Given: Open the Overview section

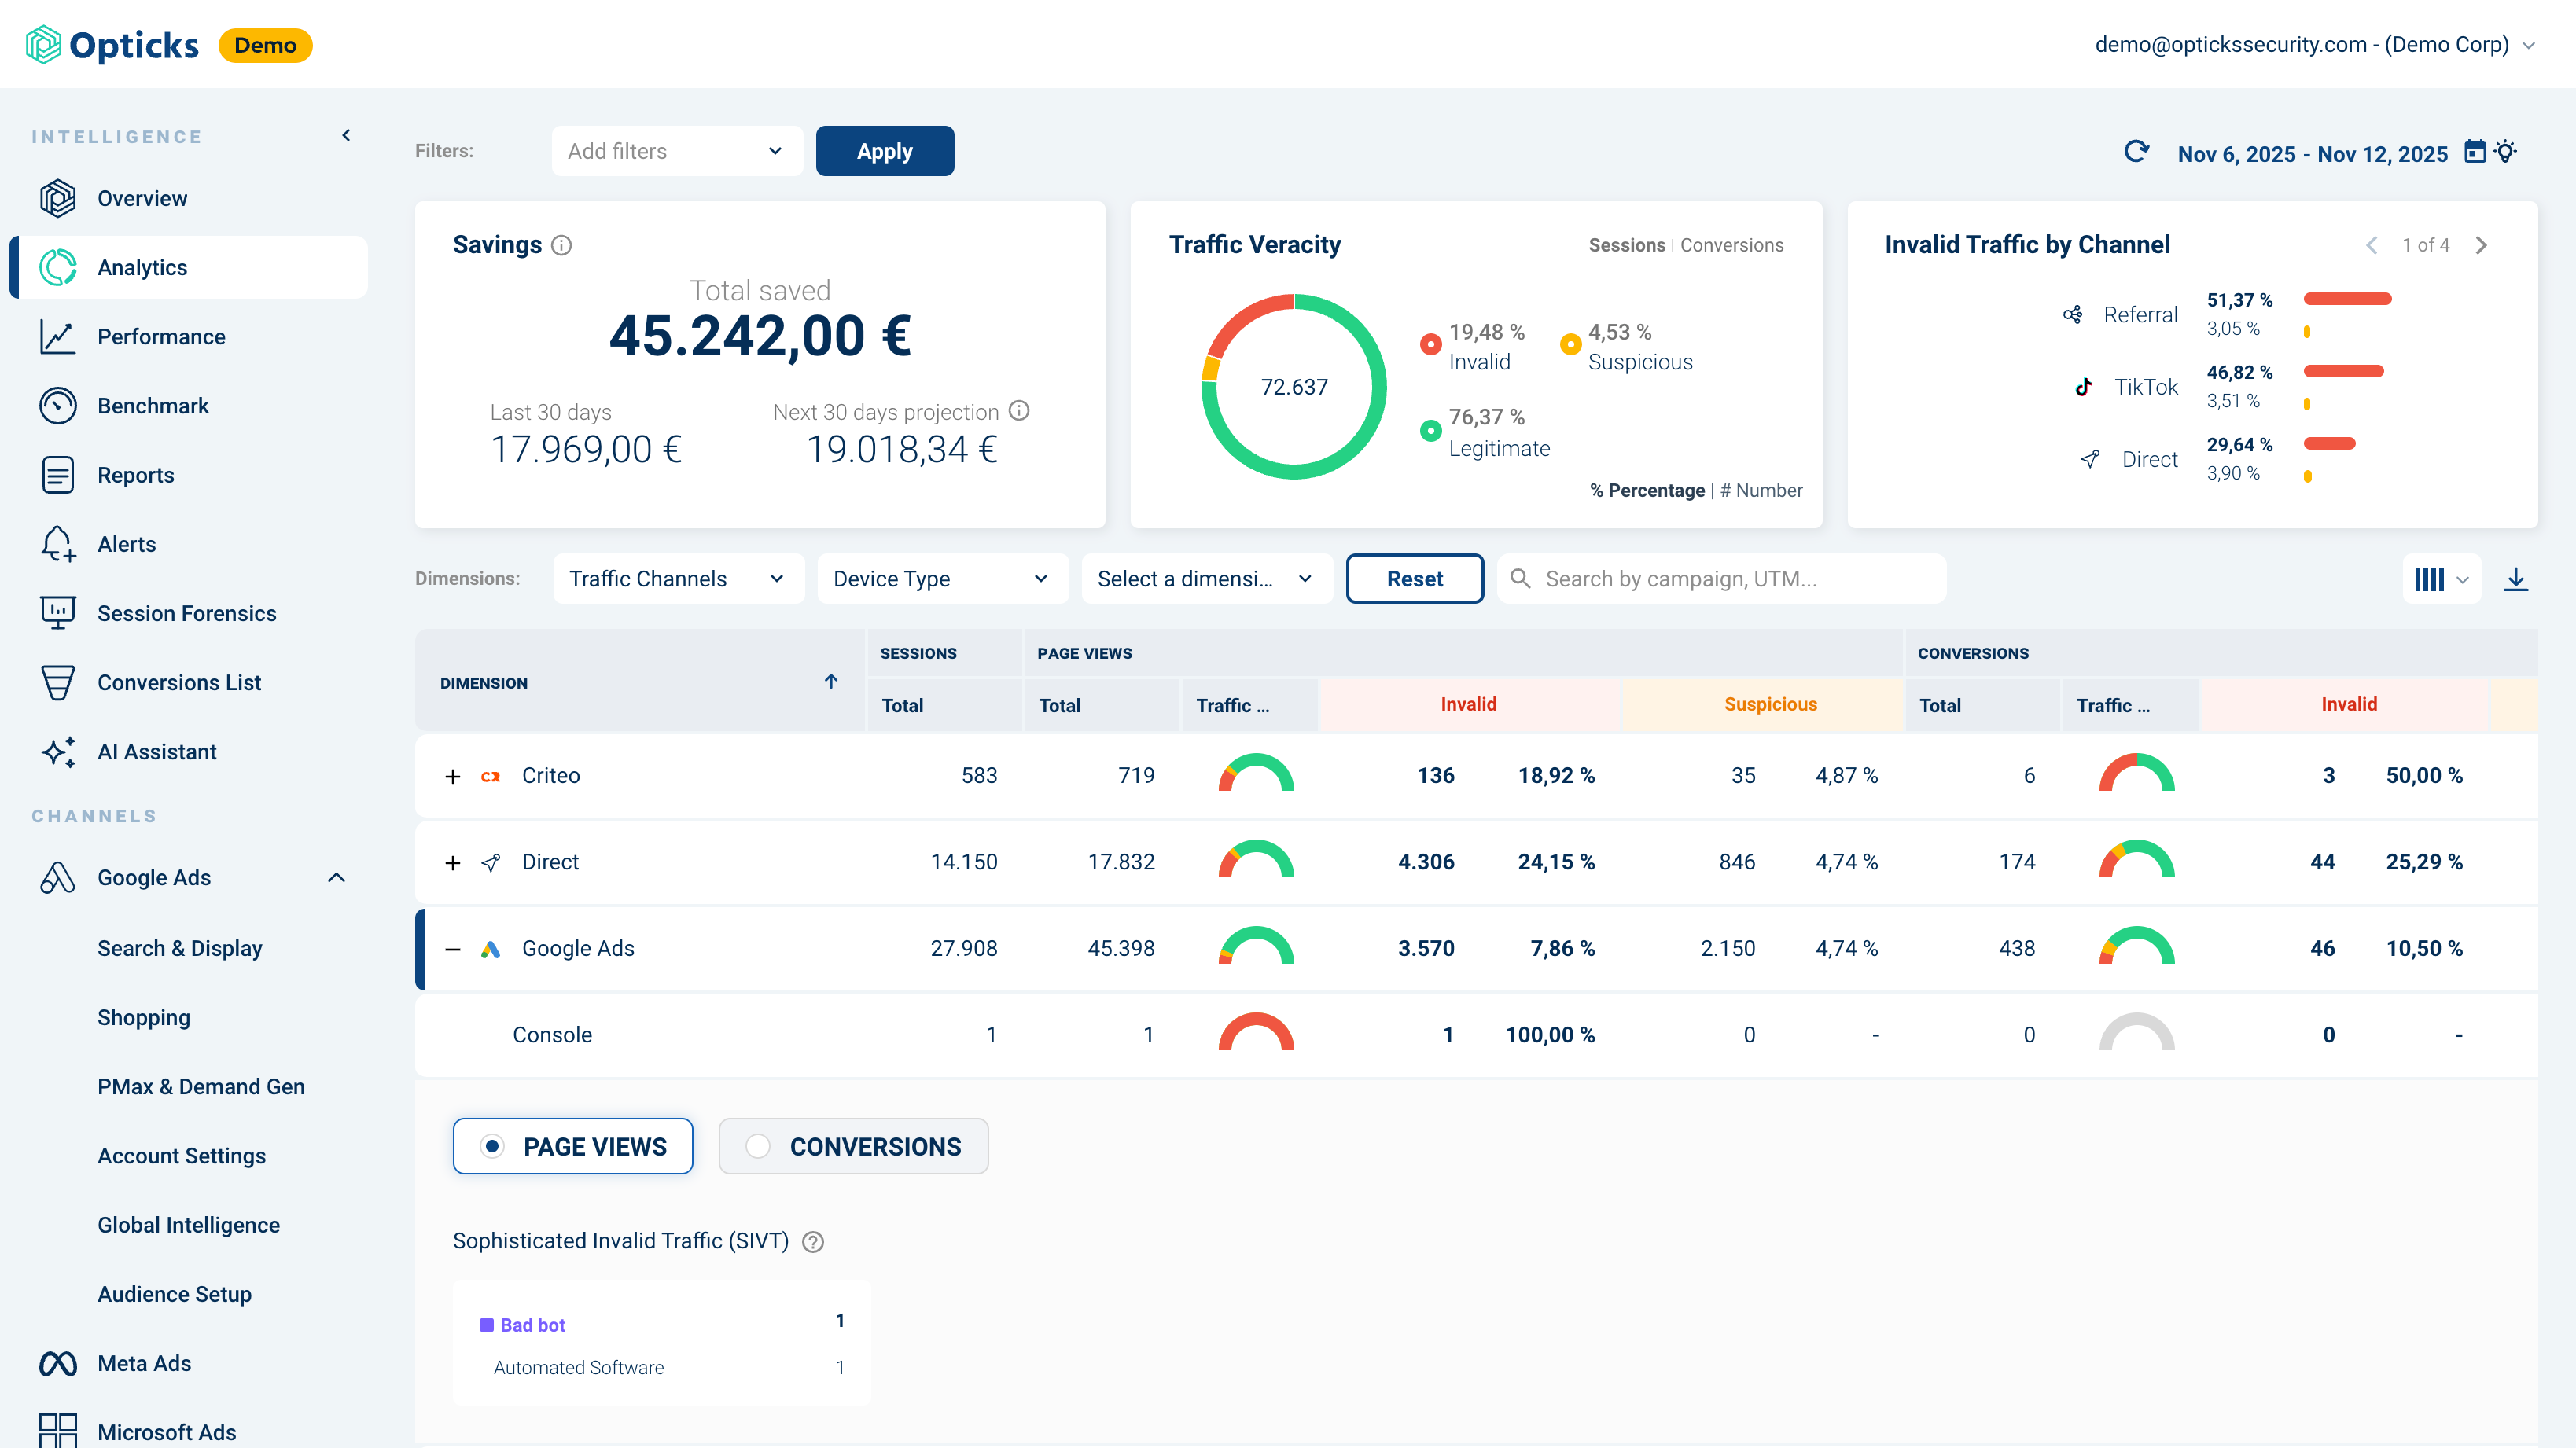Looking at the screenshot, I should [x=141, y=197].
